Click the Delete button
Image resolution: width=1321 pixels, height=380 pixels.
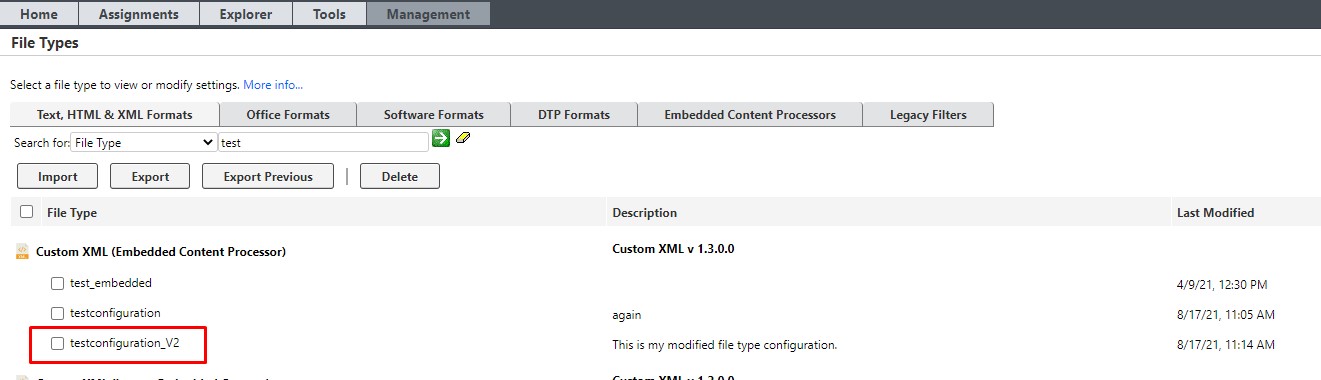click(400, 177)
